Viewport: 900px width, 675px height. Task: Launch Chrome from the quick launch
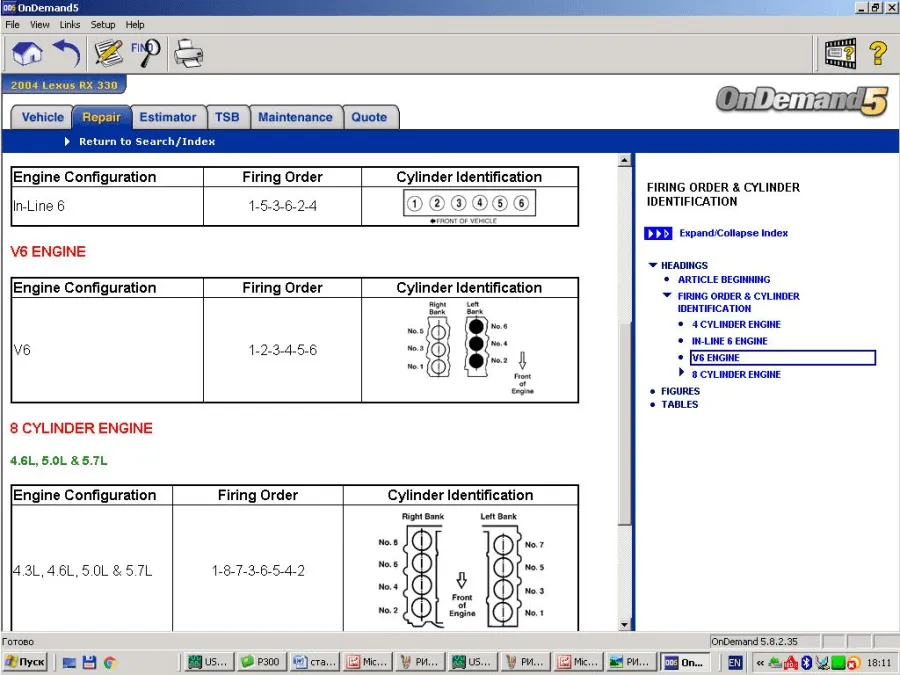pyautogui.click(x=110, y=662)
